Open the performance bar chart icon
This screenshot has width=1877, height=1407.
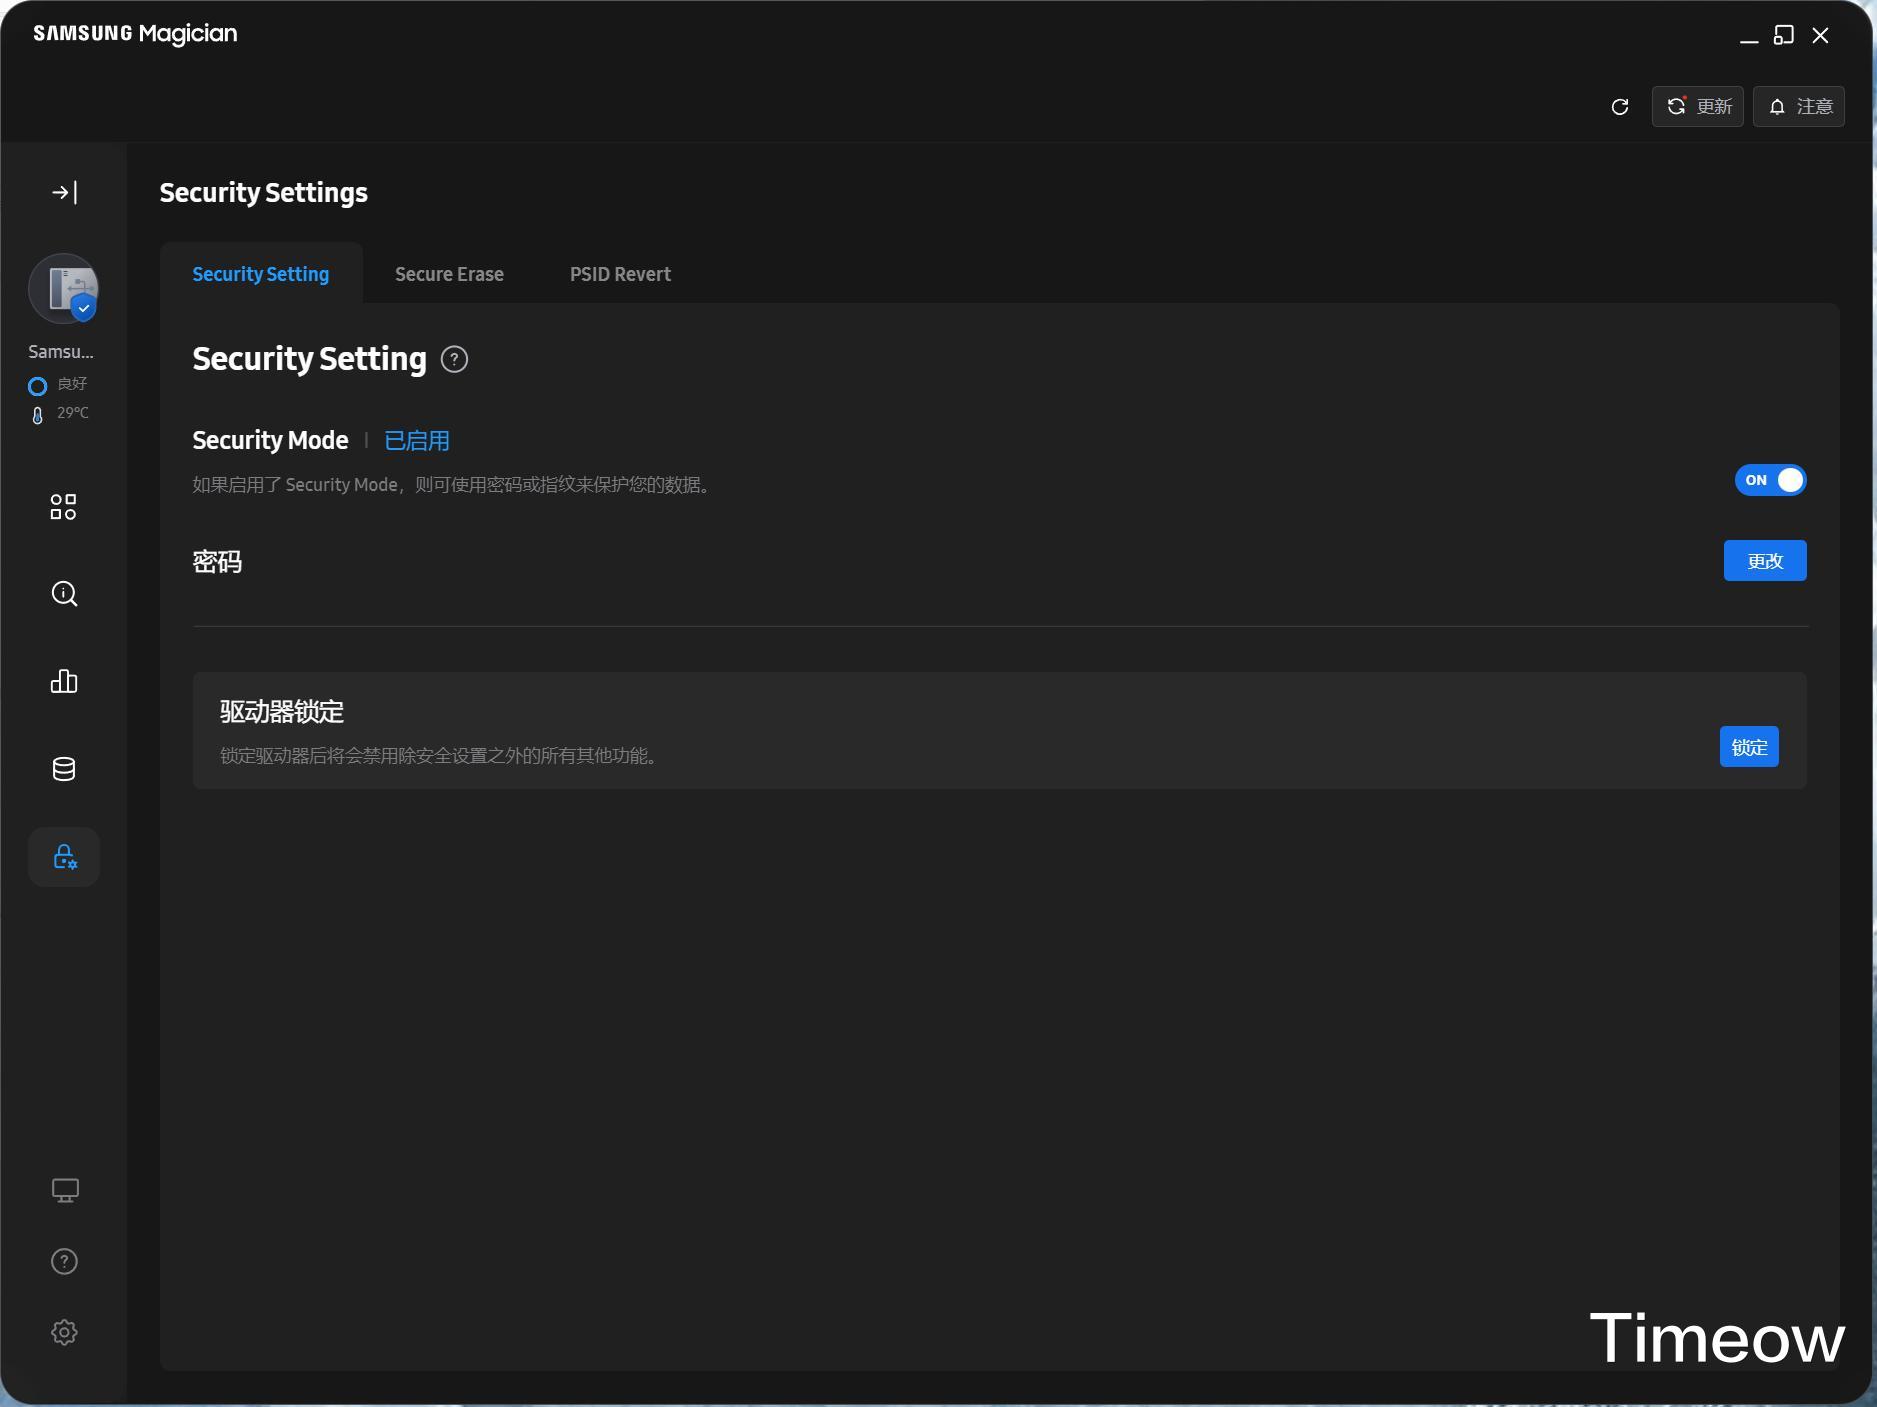(64, 681)
